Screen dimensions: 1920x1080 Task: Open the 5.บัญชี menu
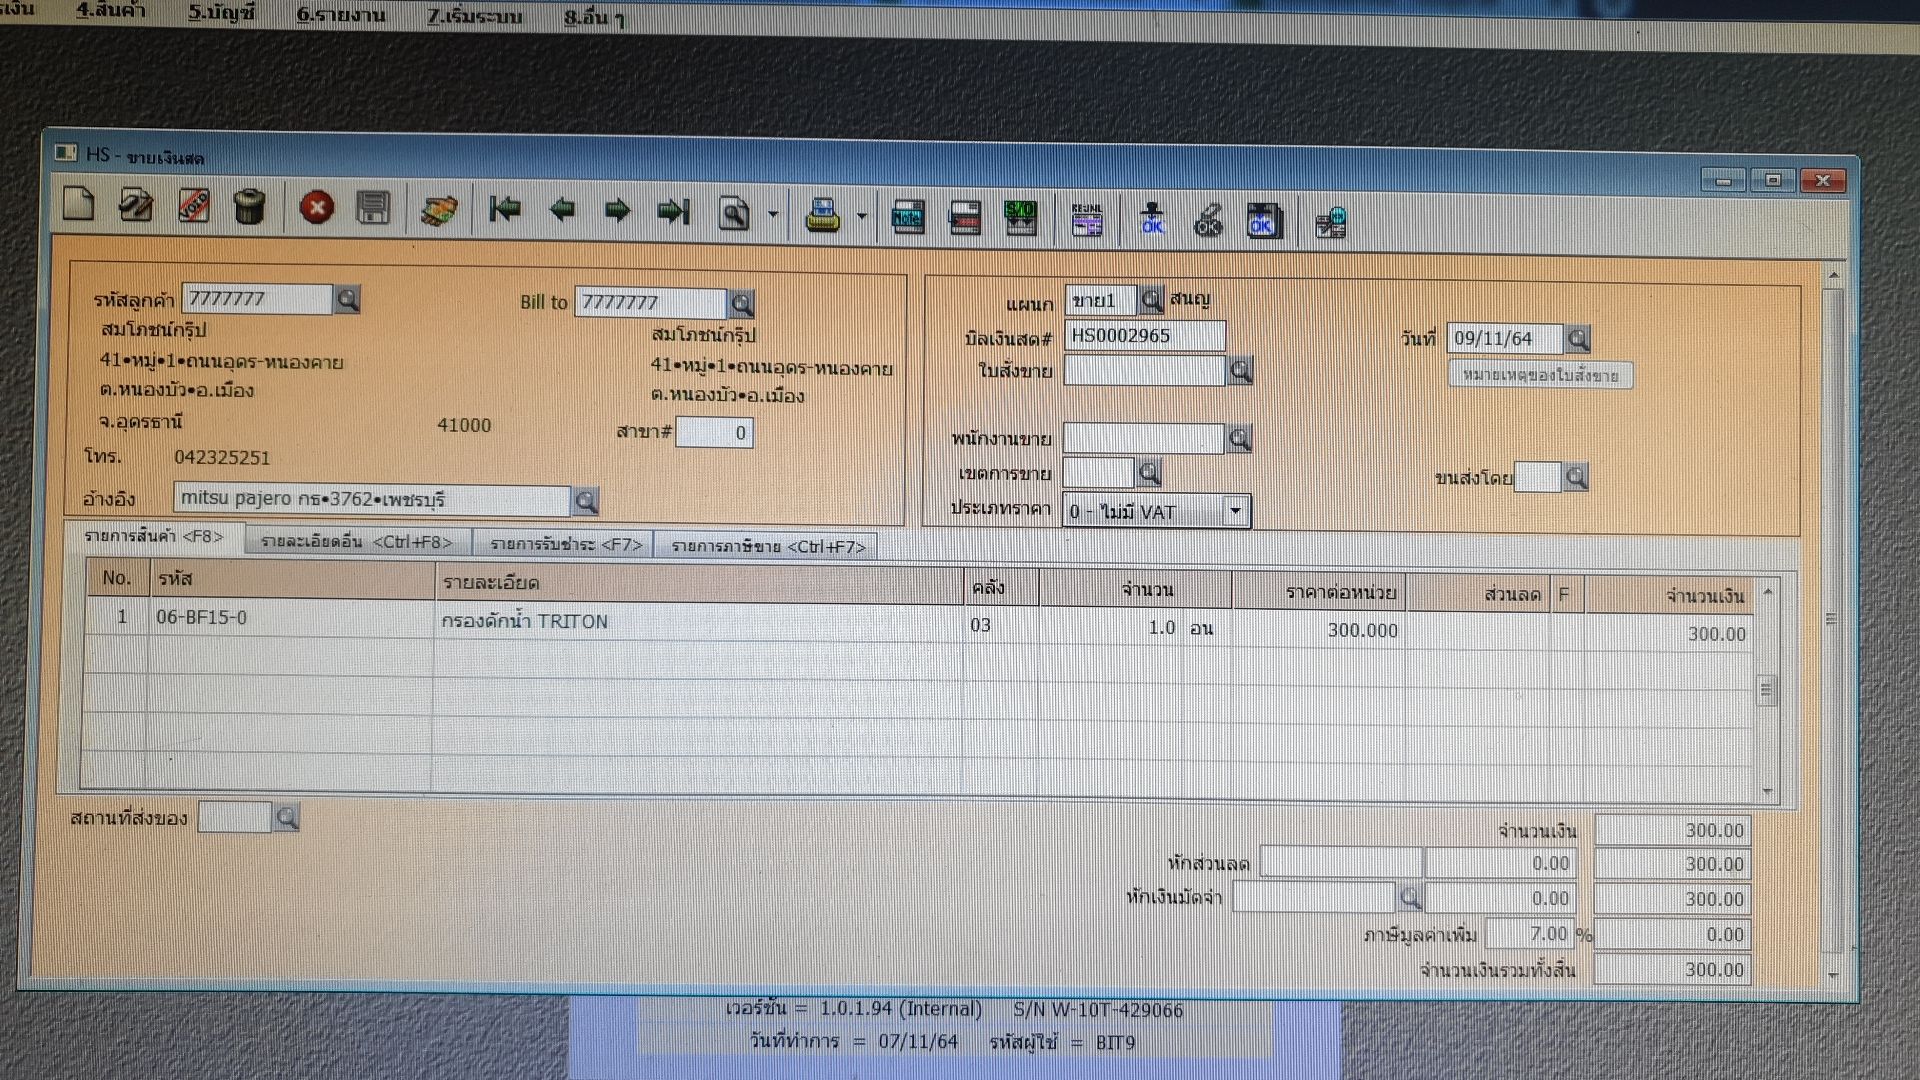click(x=222, y=13)
